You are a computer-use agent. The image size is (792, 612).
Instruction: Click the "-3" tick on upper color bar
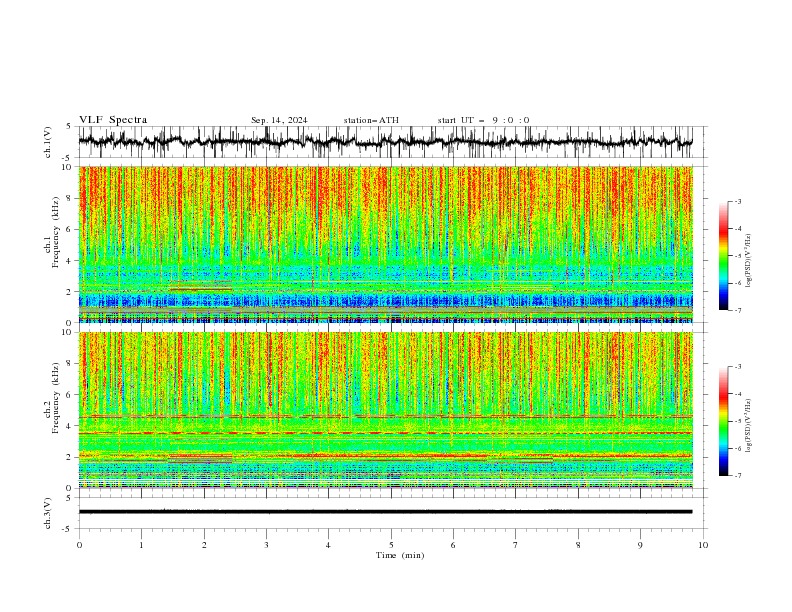click(x=737, y=201)
